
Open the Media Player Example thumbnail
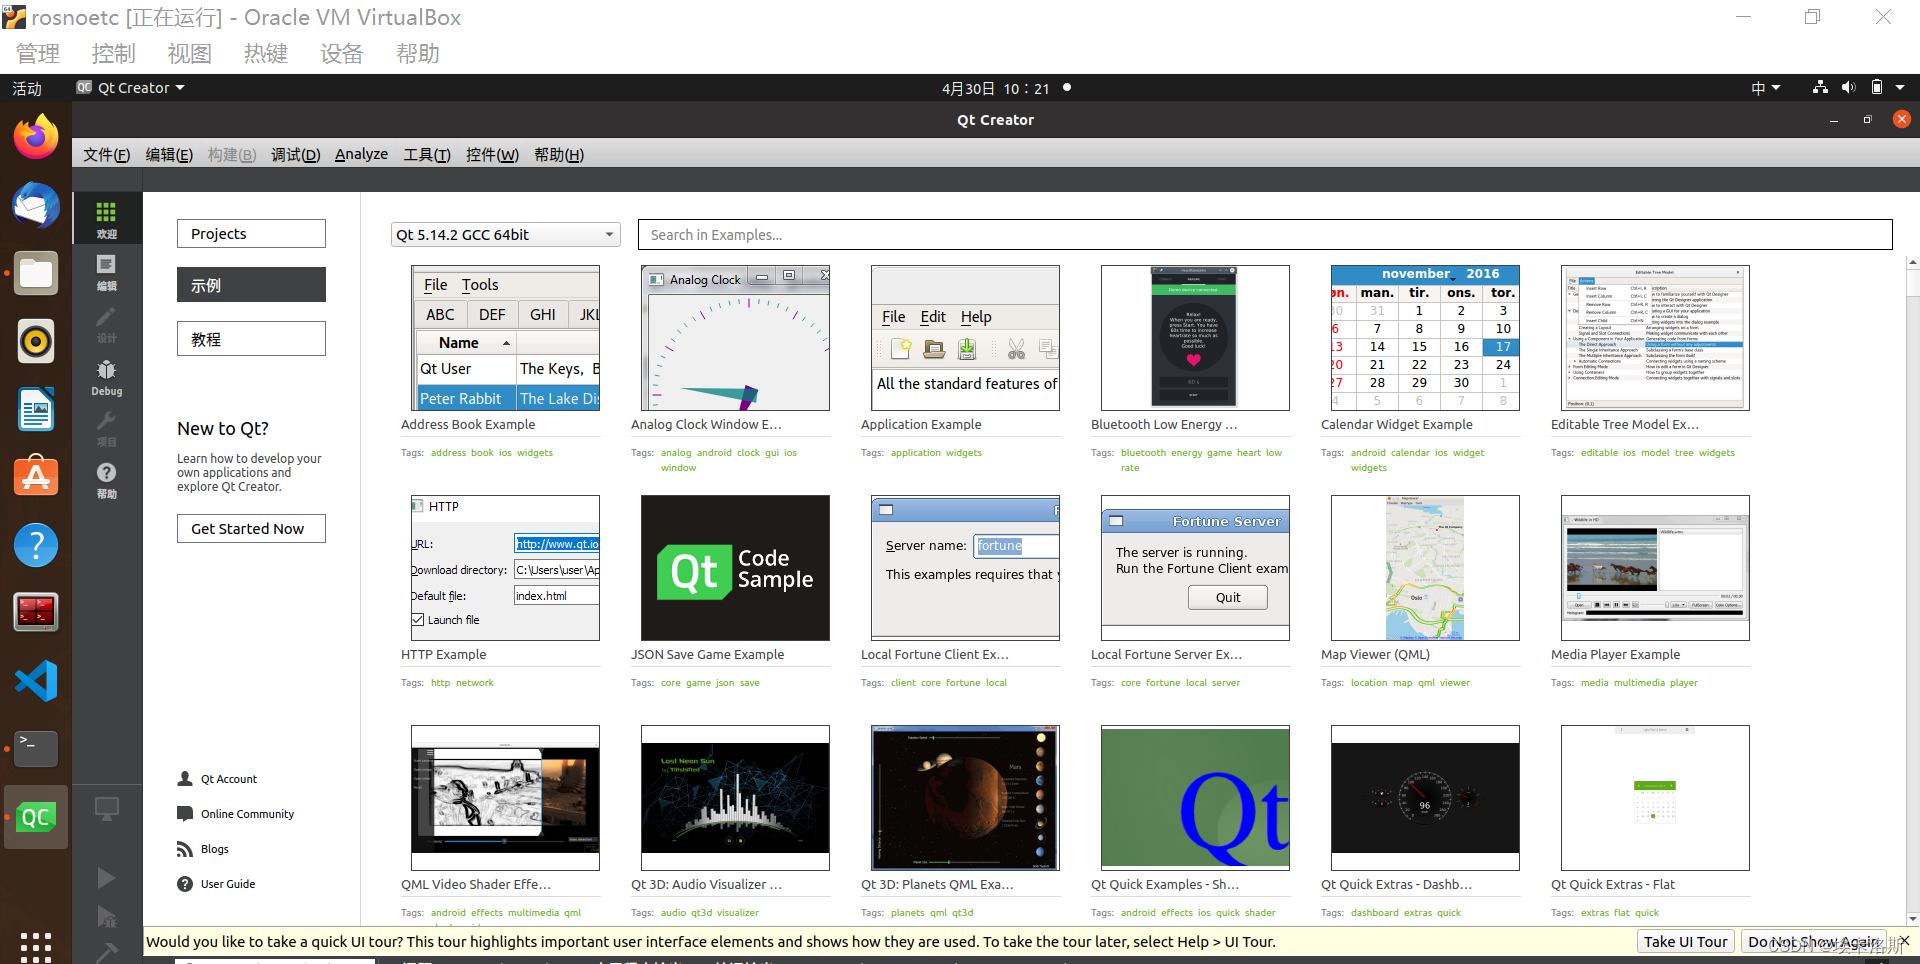(x=1655, y=568)
